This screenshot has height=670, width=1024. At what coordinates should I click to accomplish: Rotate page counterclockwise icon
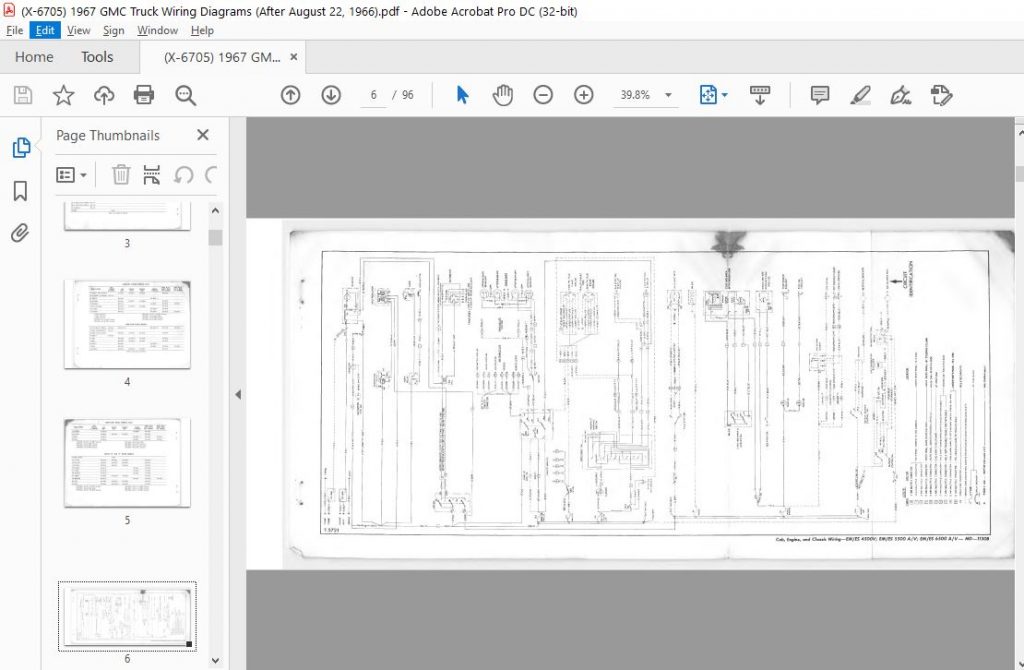coord(184,175)
